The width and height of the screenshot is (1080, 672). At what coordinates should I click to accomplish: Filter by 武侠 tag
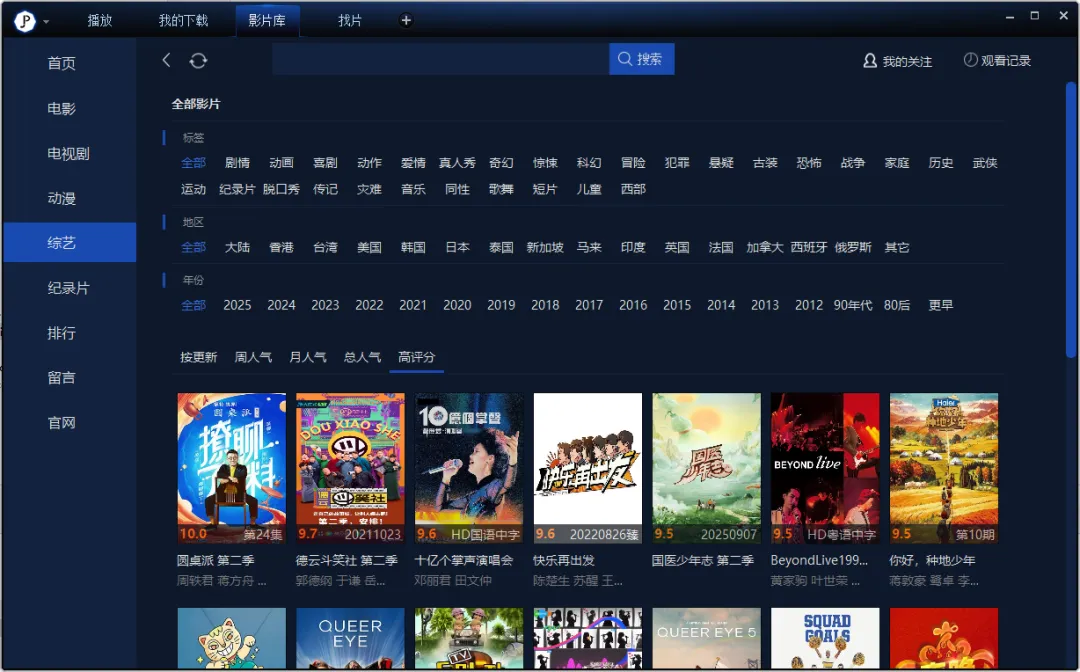click(x=985, y=163)
